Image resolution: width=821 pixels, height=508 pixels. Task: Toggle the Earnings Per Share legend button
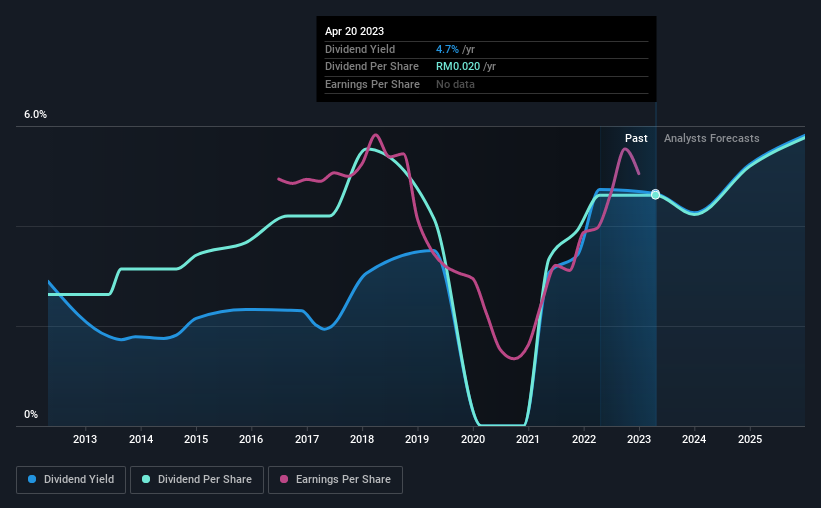pyautogui.click(x=335, y=480)
